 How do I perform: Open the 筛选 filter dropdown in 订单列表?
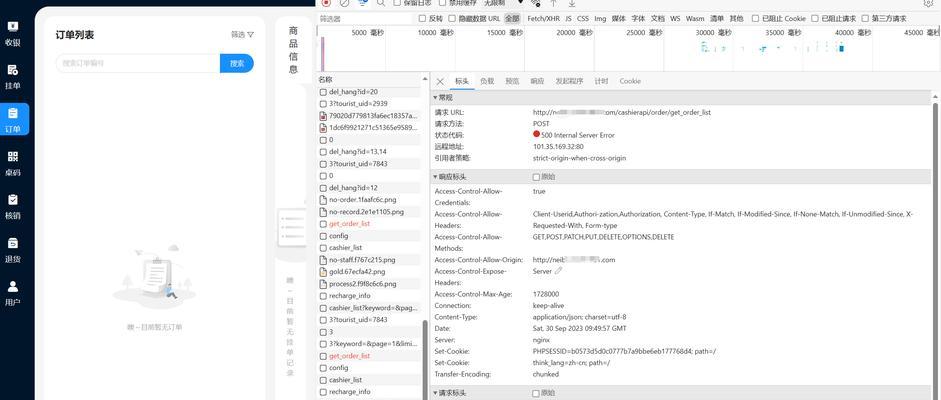pos(242,35)
